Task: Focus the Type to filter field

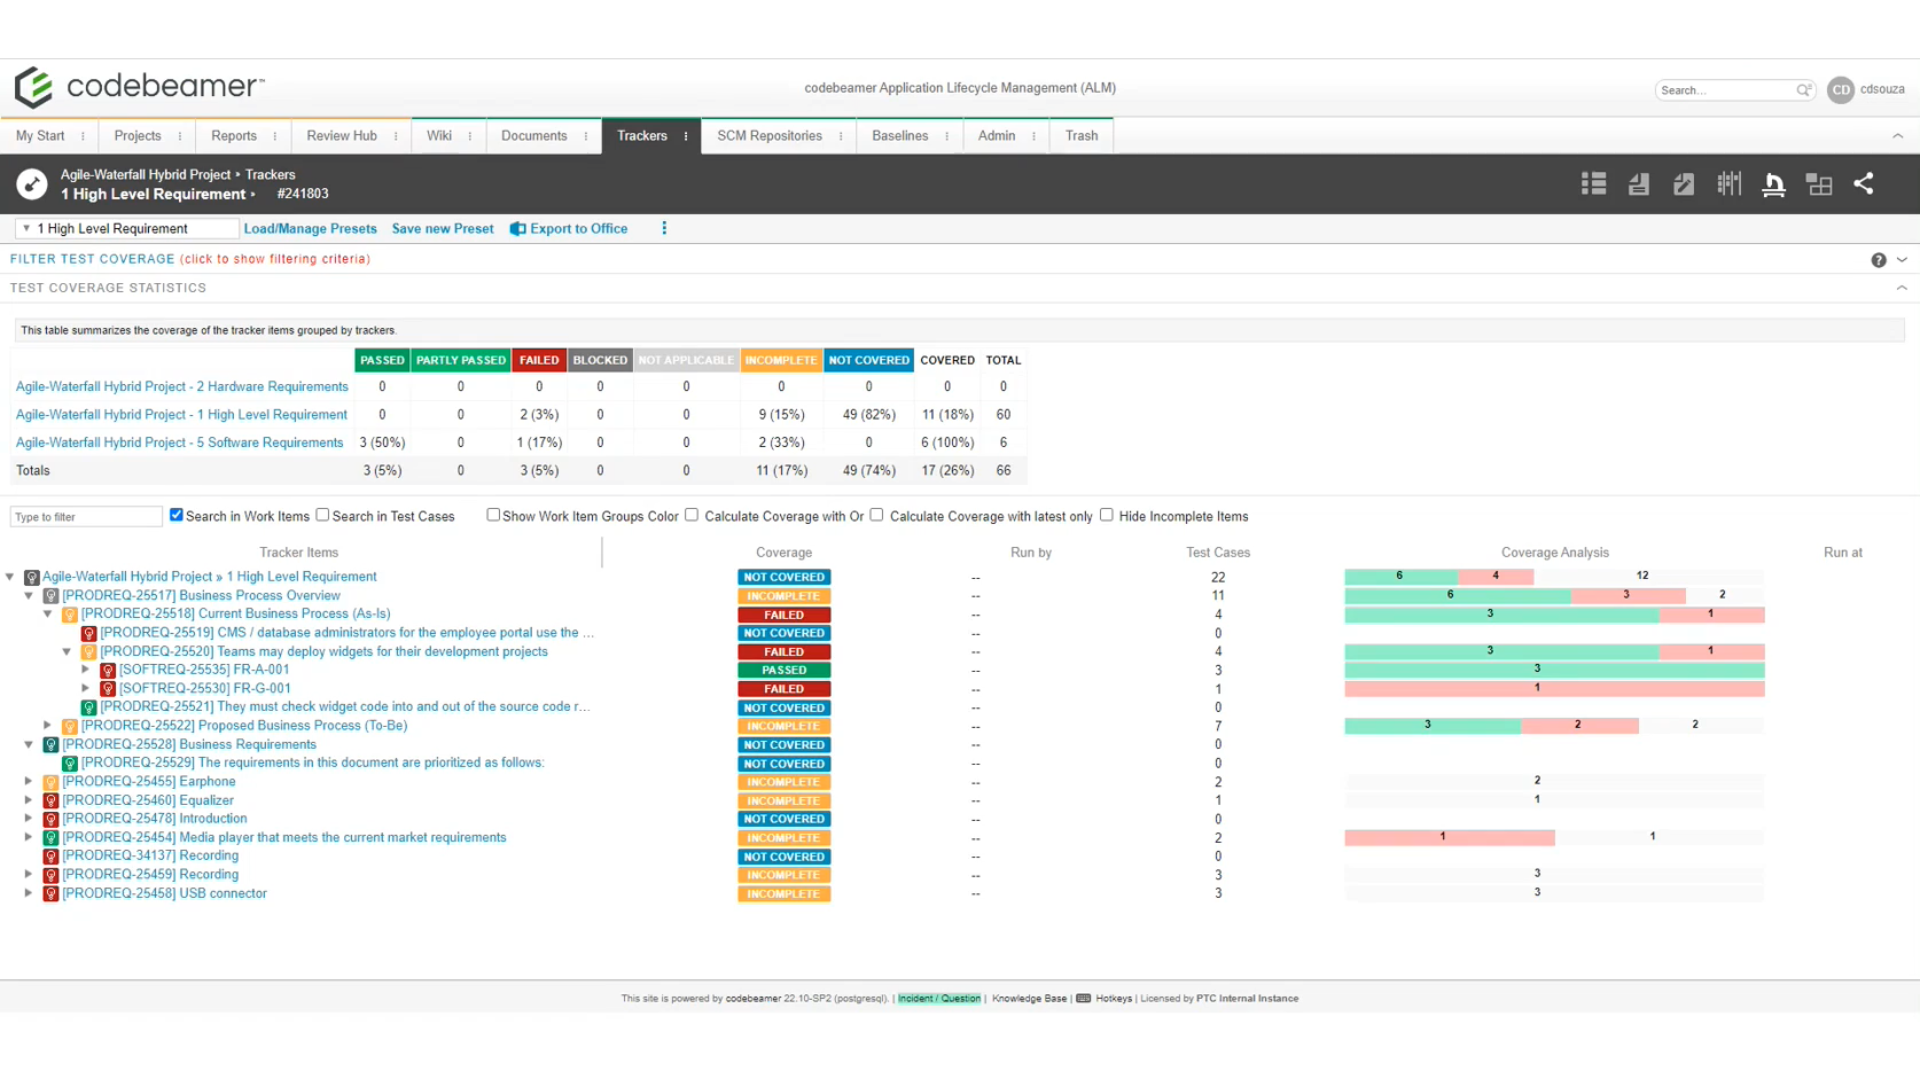Action: pos(86,517)
